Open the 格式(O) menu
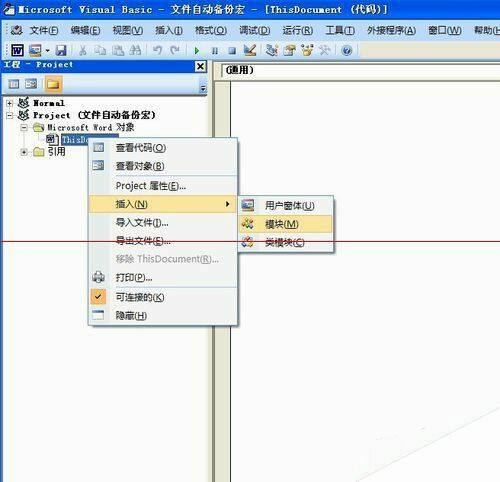The image size is (500, 482). 211,31
